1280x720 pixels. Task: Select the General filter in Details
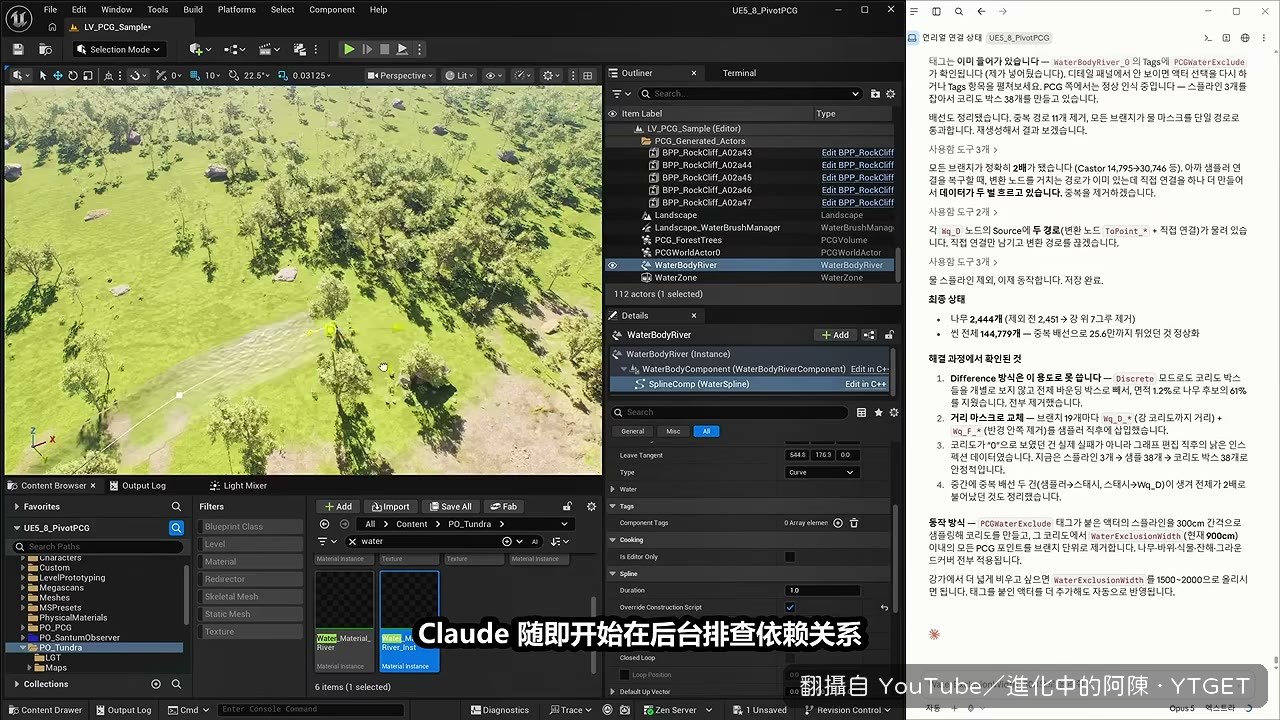tap(633, 431)
